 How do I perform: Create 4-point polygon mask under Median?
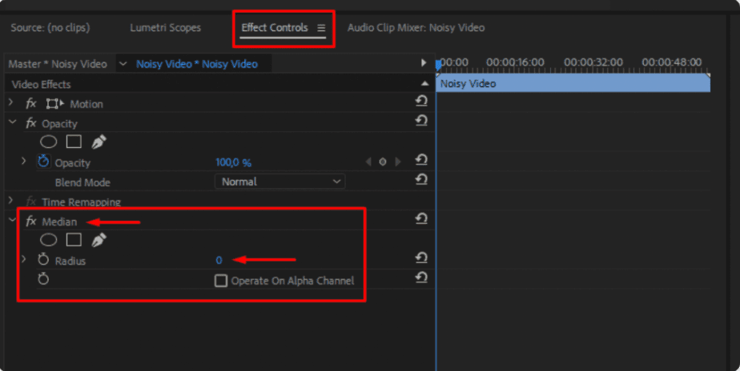[74, 240]
